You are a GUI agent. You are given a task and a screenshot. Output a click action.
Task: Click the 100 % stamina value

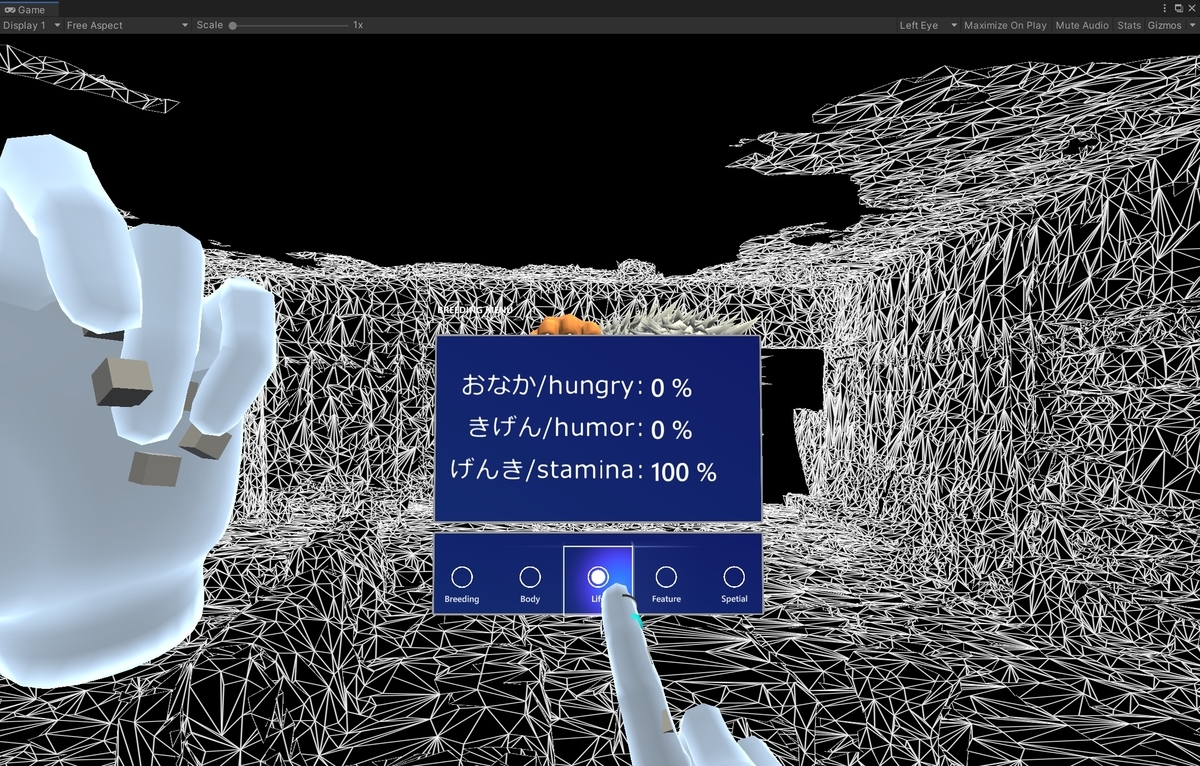coord(683,472)
